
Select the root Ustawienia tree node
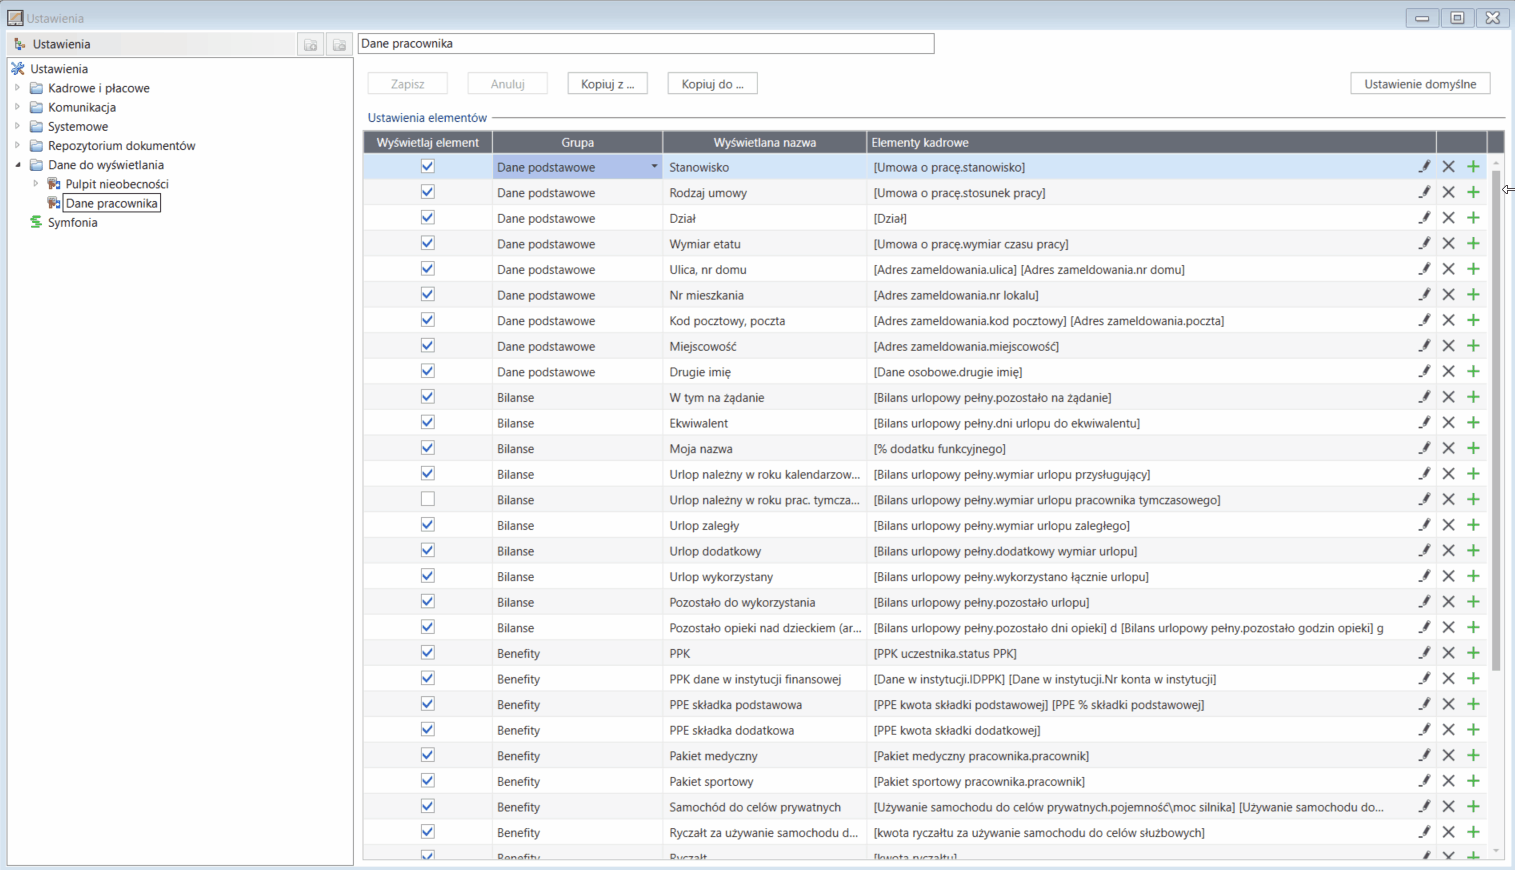(x=59, y=69)
